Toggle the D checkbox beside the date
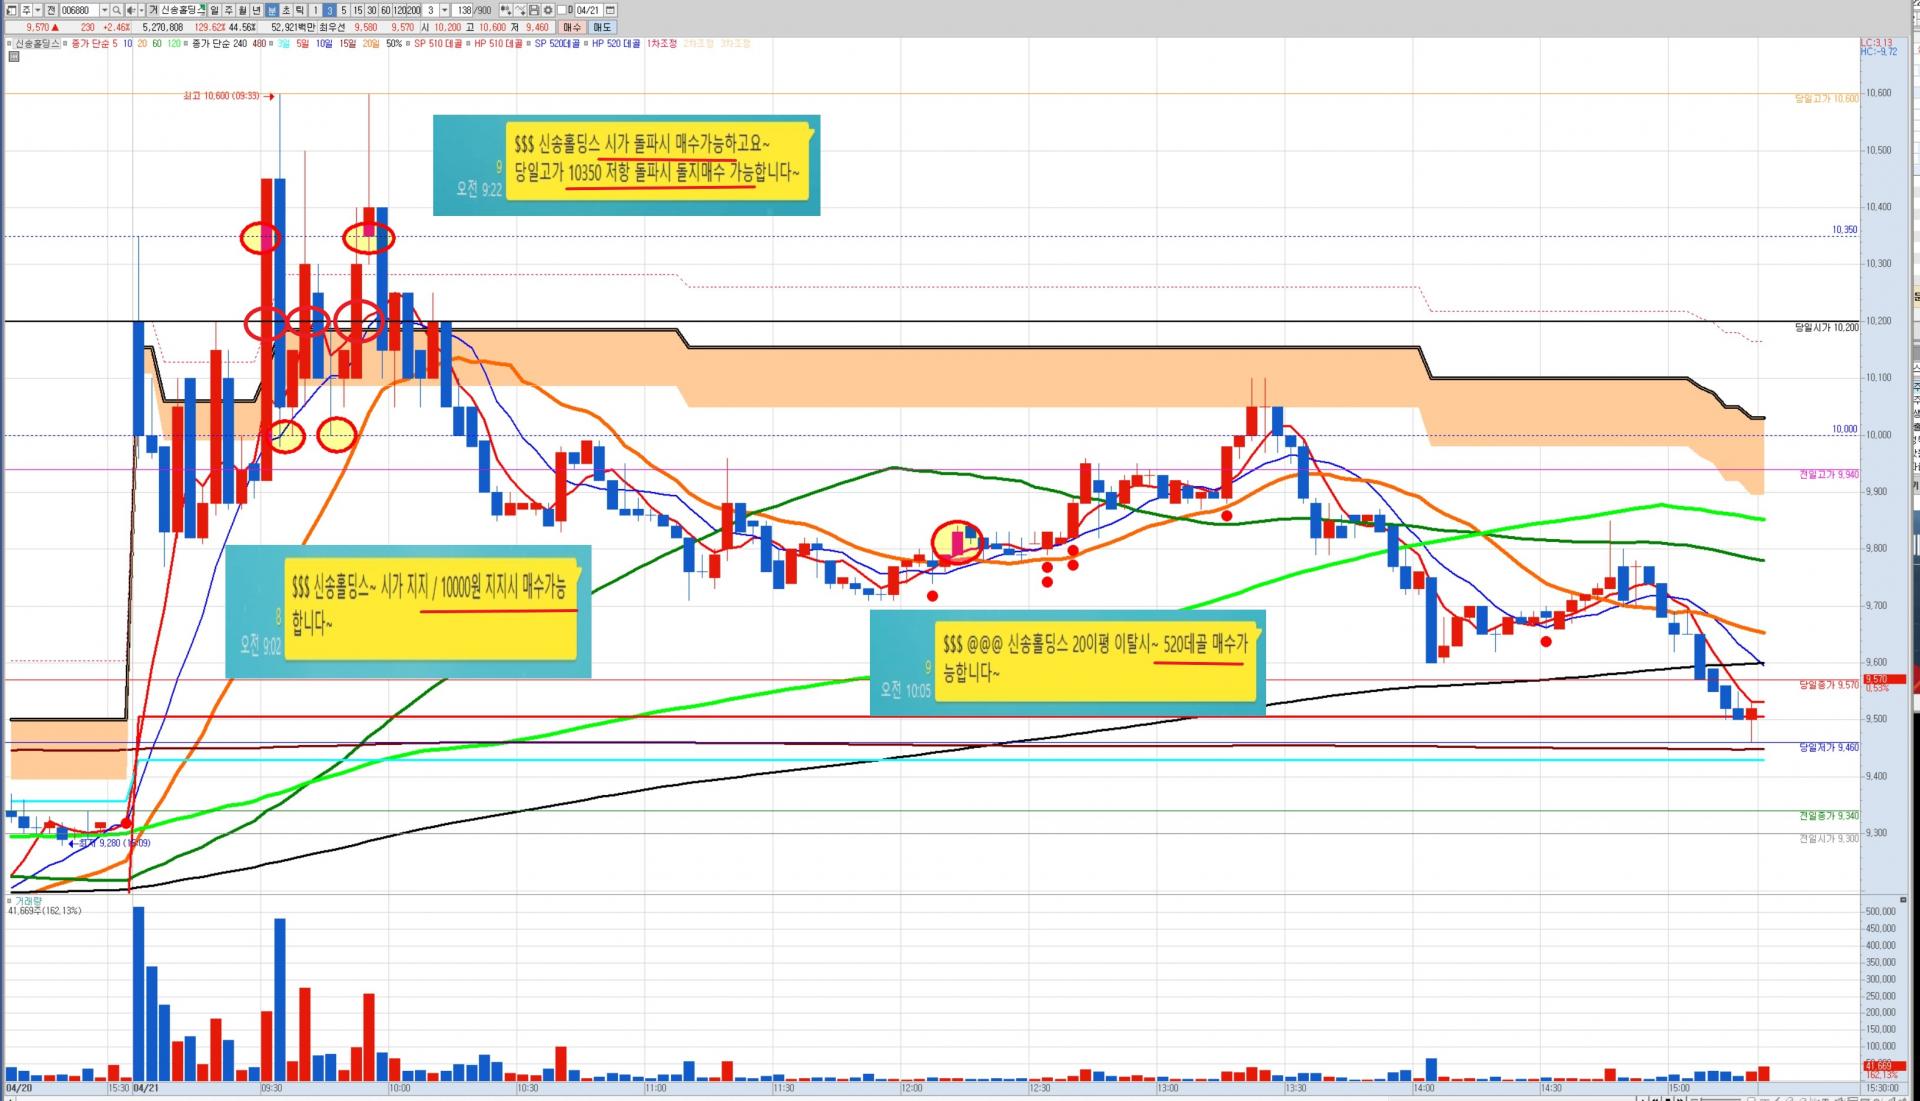This screenshot has height=1101, width=1920. click(x=562, y=10)
